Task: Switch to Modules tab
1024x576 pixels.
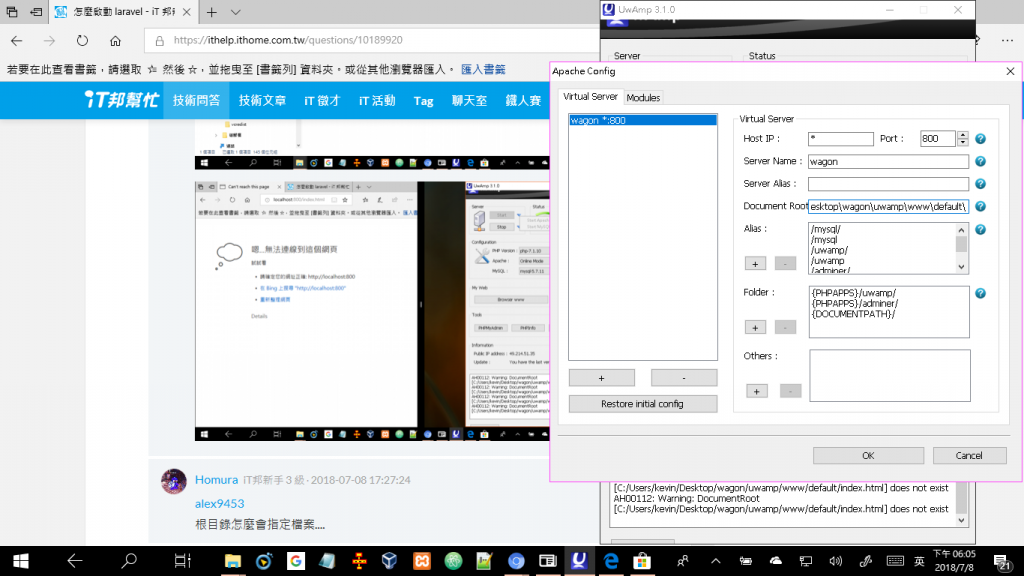Action: (643, 97)
